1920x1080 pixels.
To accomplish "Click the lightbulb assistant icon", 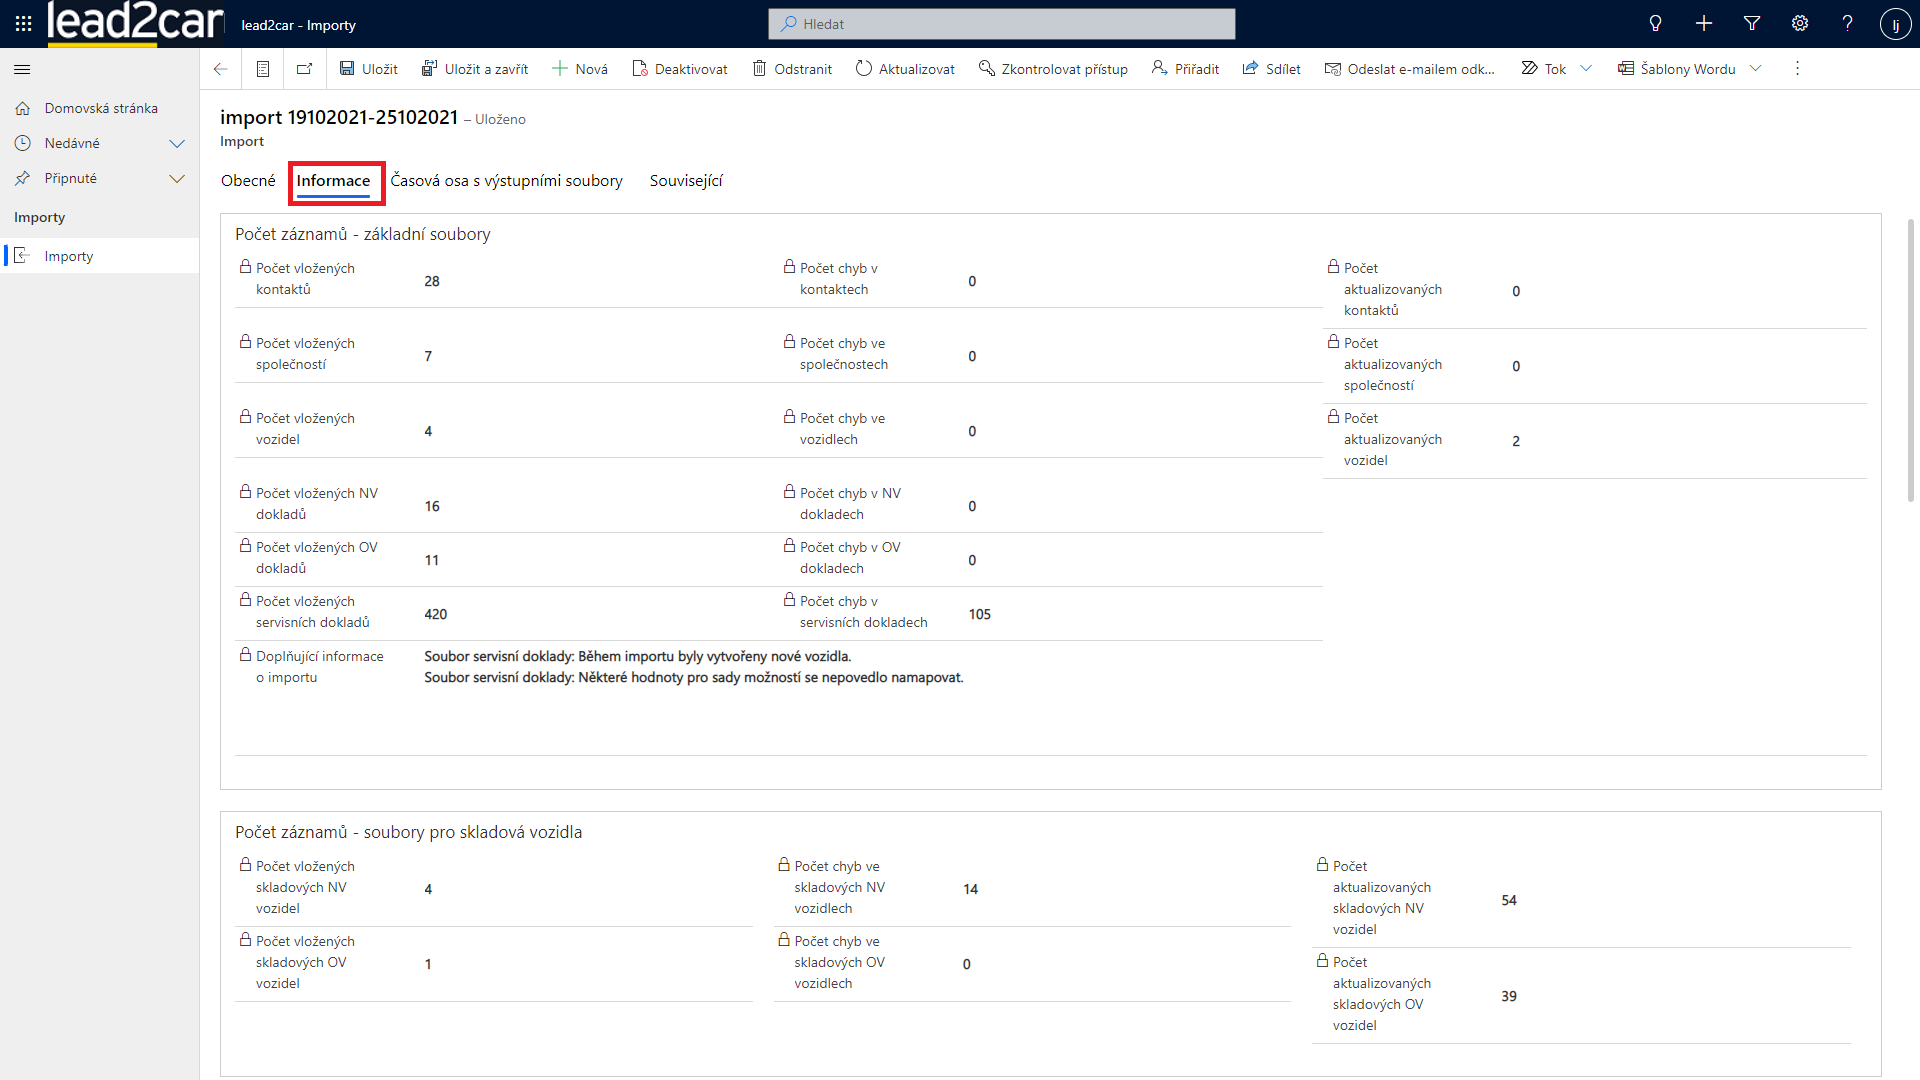I will coord(1655,24).
